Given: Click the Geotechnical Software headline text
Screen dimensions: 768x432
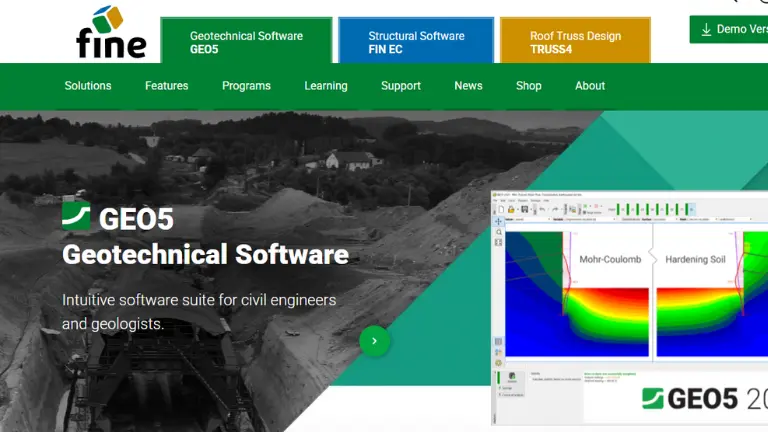Looking at the screenshot, I should (205, 254).
